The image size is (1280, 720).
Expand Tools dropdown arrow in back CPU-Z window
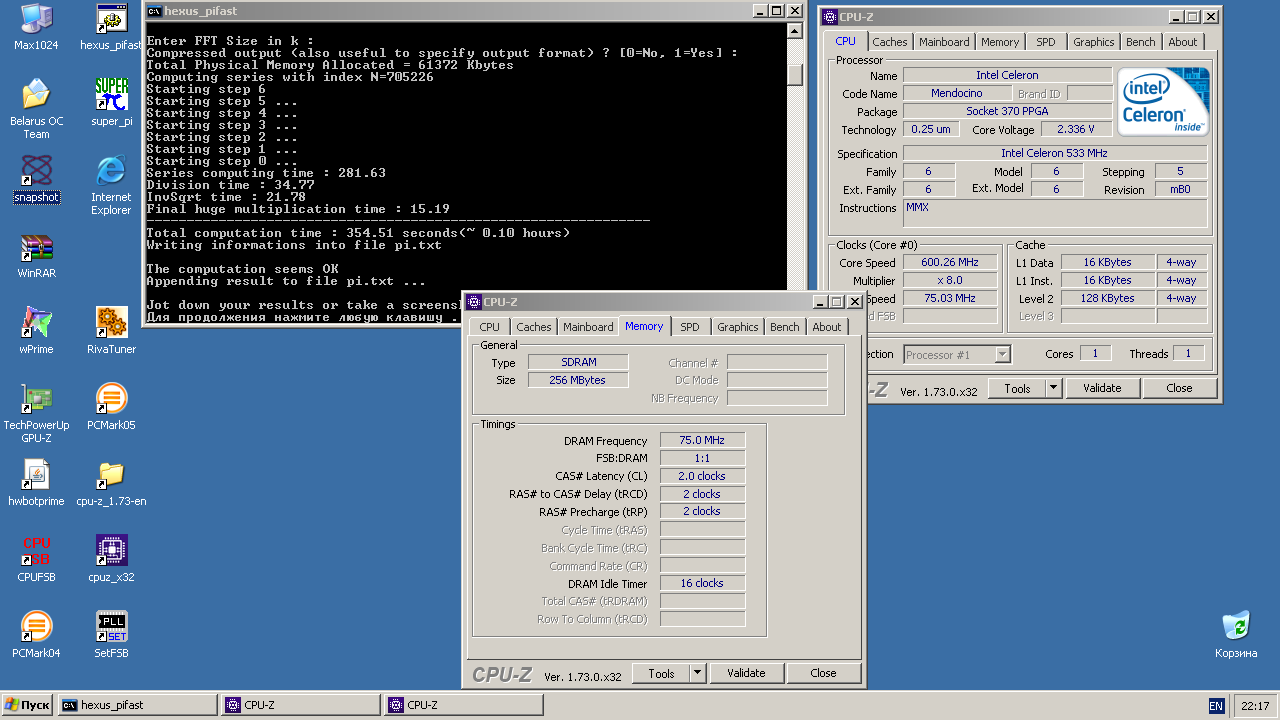click(1054, 388)
